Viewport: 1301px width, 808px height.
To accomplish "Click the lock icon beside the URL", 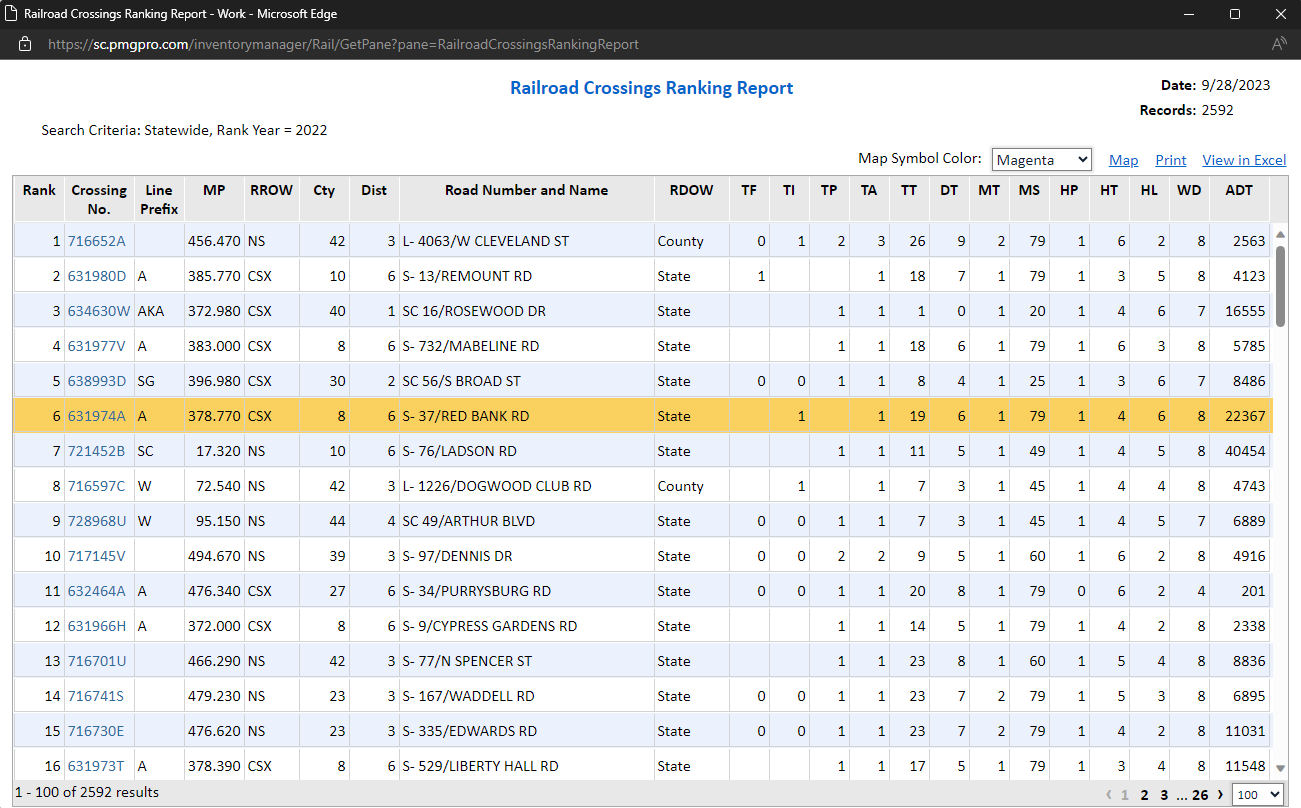I will click(25, 44).
